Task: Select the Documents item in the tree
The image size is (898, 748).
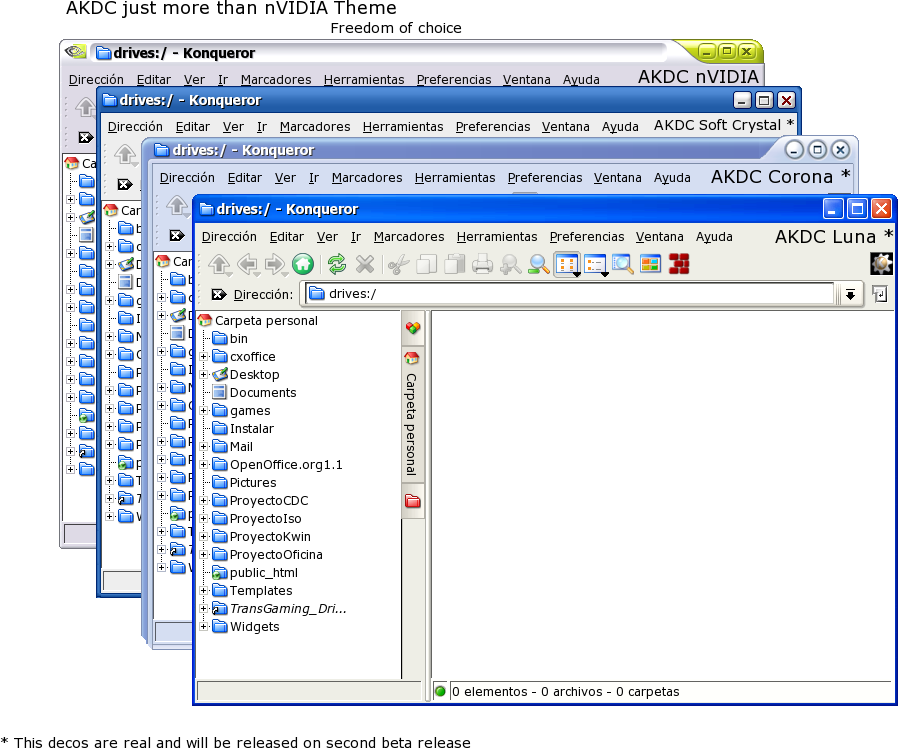Action: 254,393
